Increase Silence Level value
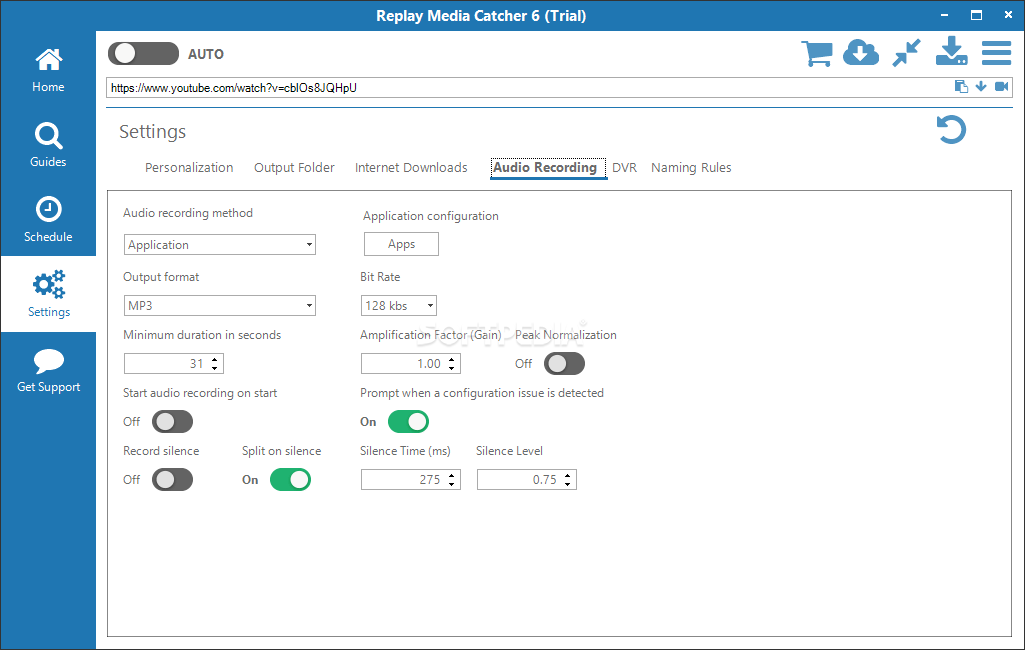 click(567, 475)
